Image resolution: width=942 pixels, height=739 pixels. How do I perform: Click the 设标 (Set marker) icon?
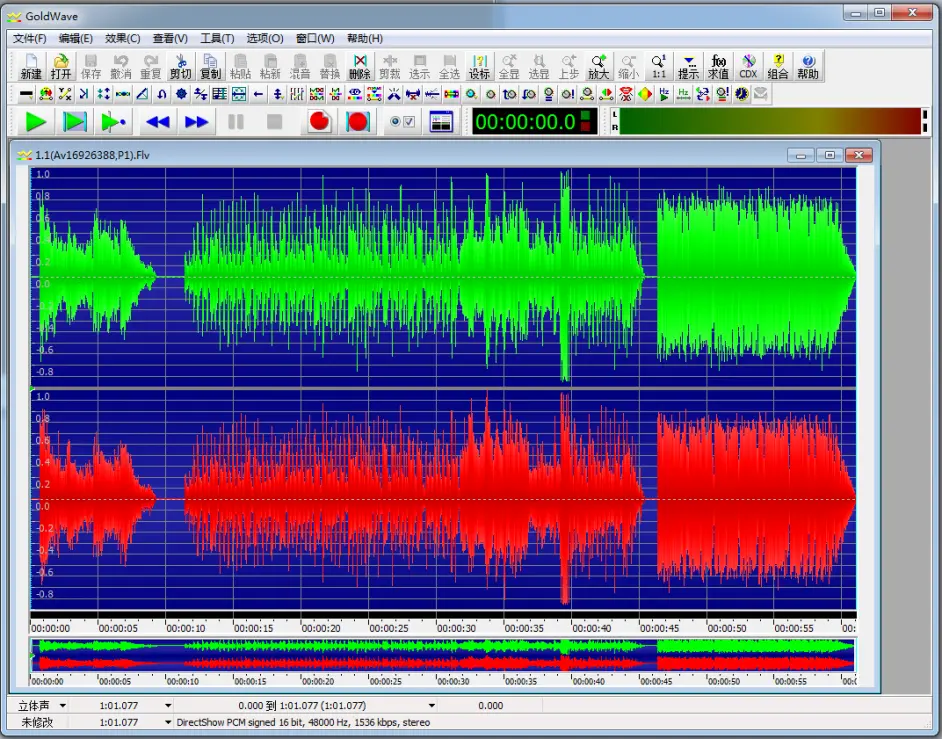479,66
